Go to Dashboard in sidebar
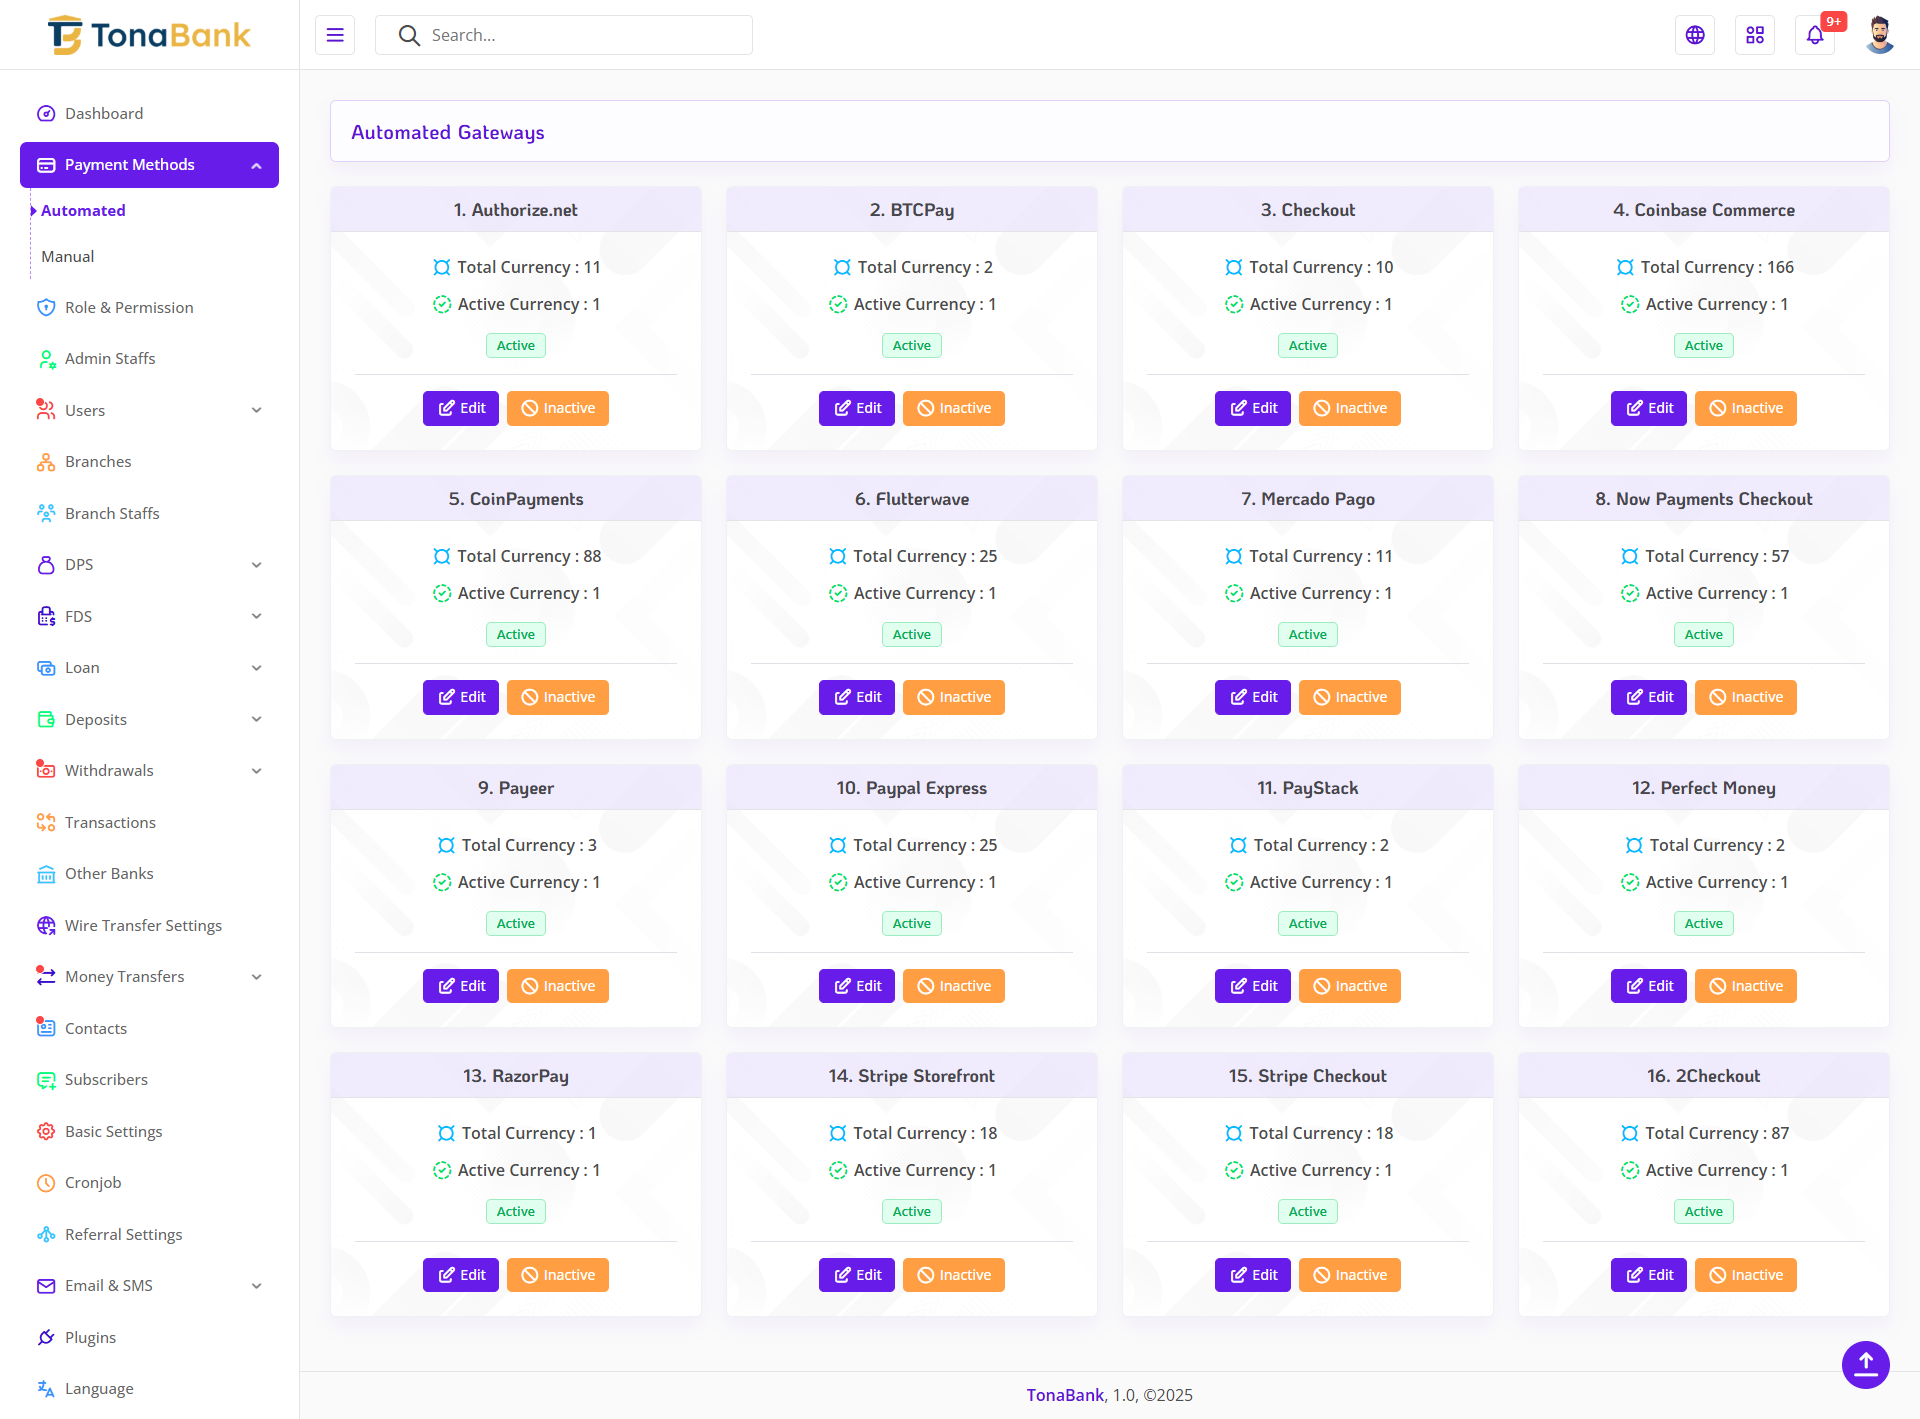 coord(103,114)
